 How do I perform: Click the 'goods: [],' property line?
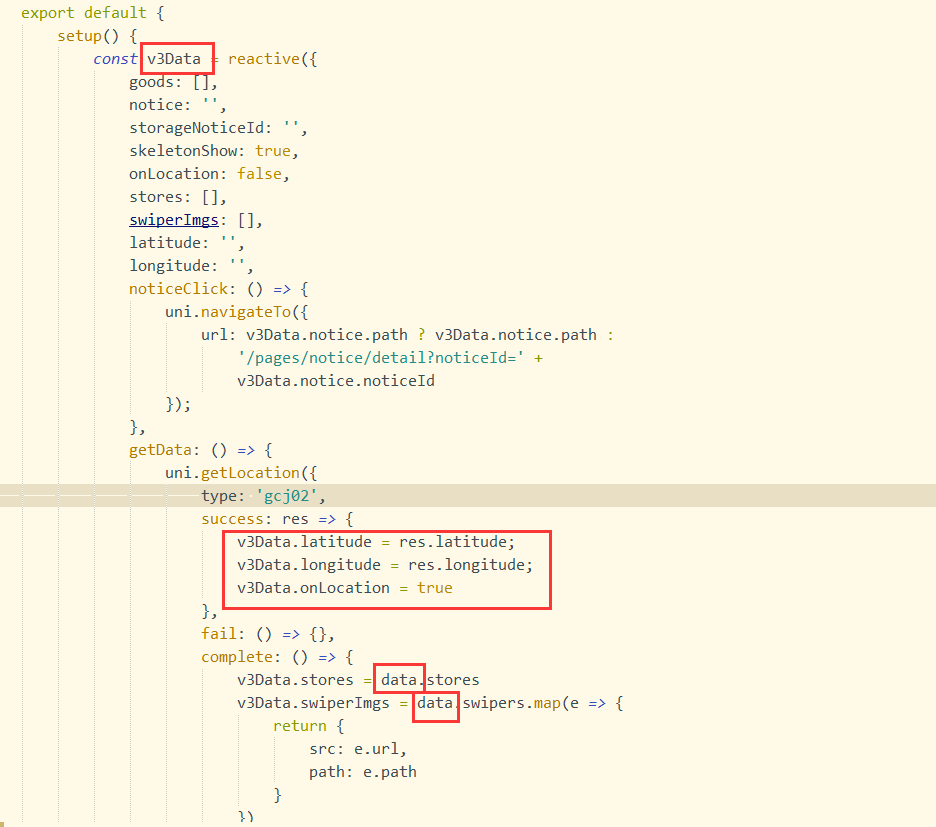pos(173,82)
